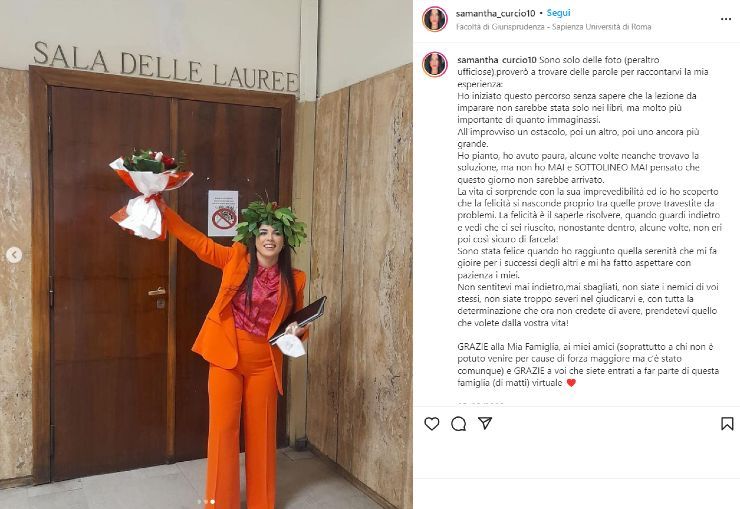This screenshot has width=740, height=509.
Task: Select second carousel dot indicator
Action: pos(206,502)
